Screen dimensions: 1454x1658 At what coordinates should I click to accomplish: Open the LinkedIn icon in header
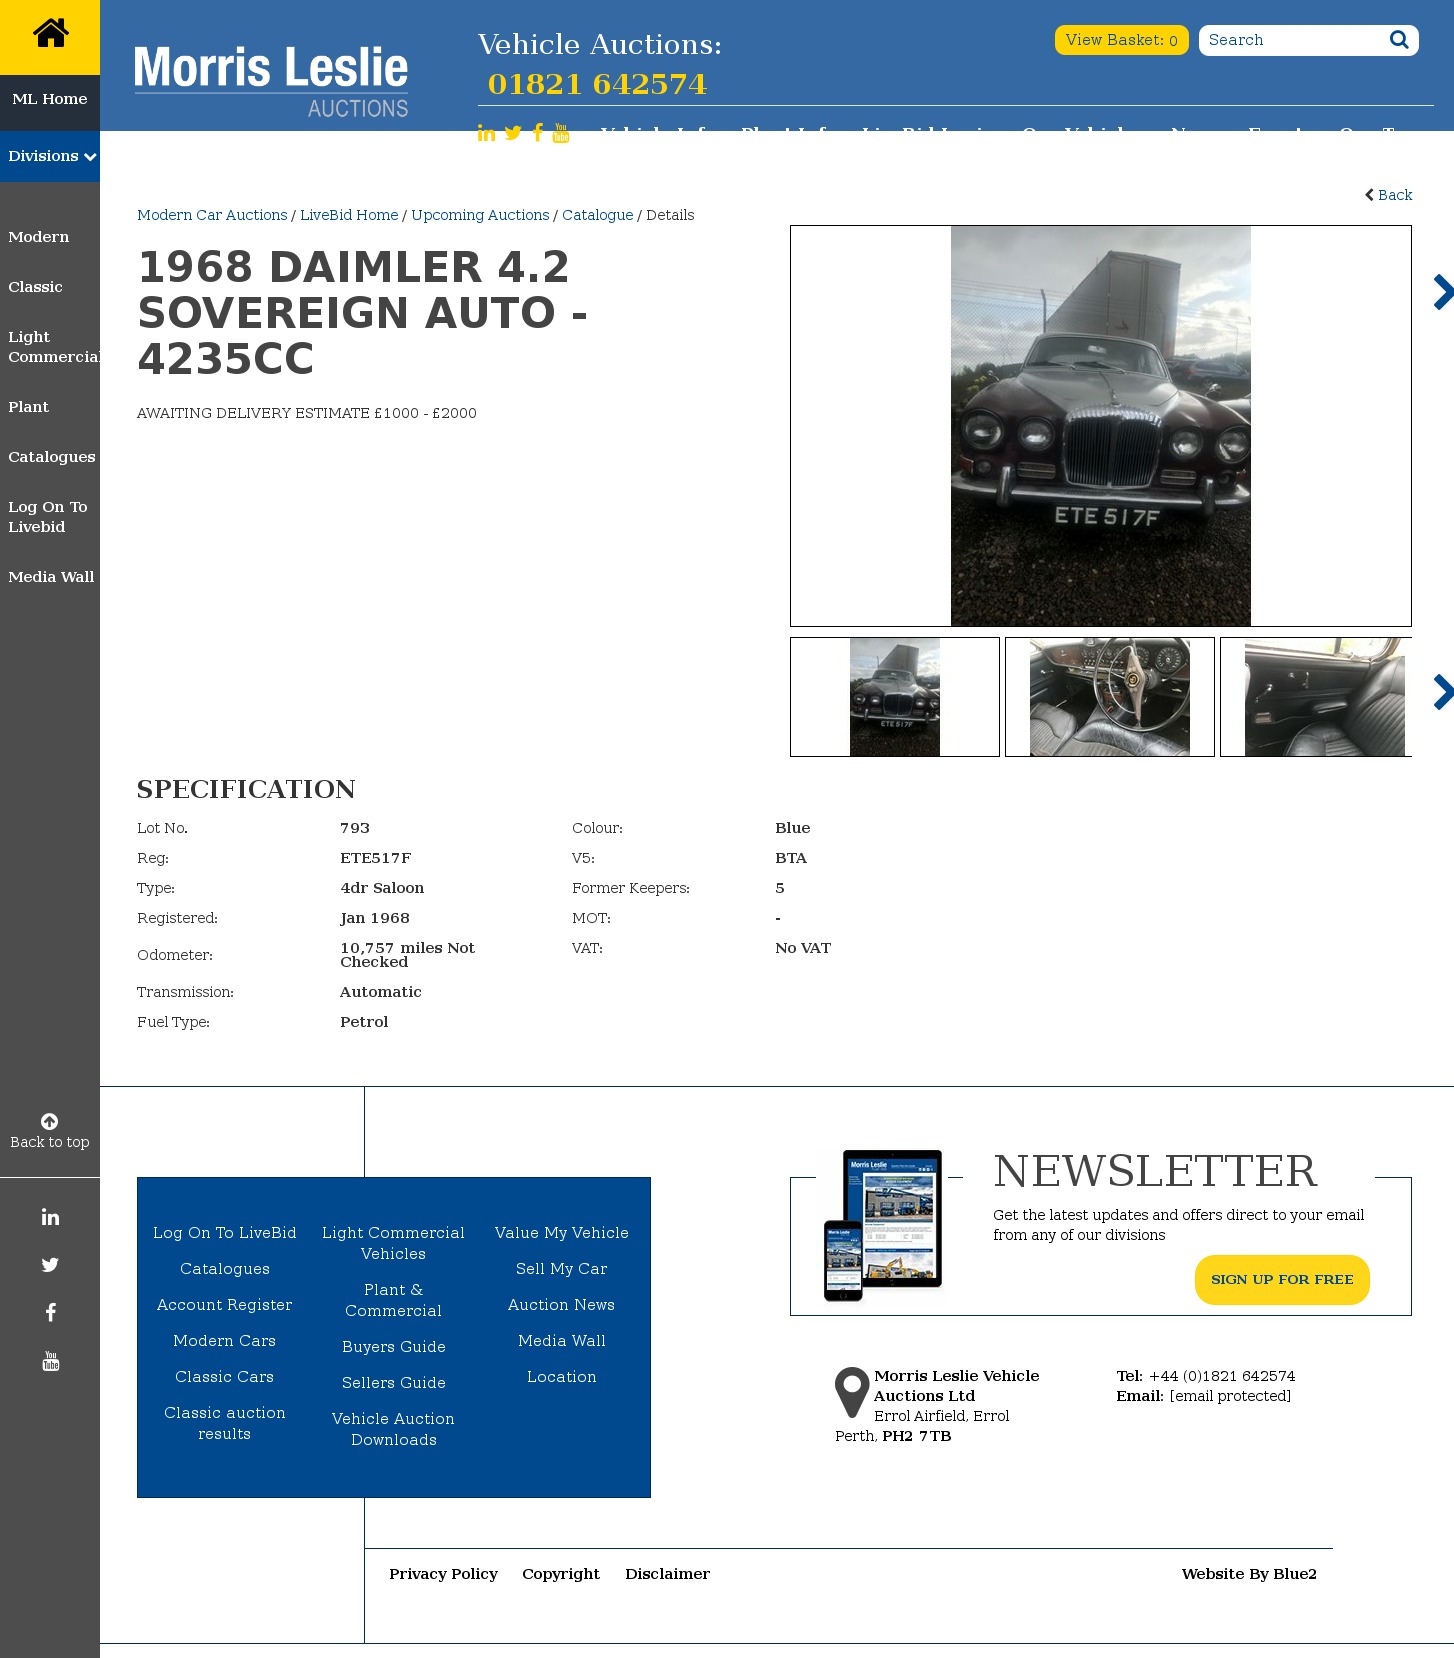point(486,133)
